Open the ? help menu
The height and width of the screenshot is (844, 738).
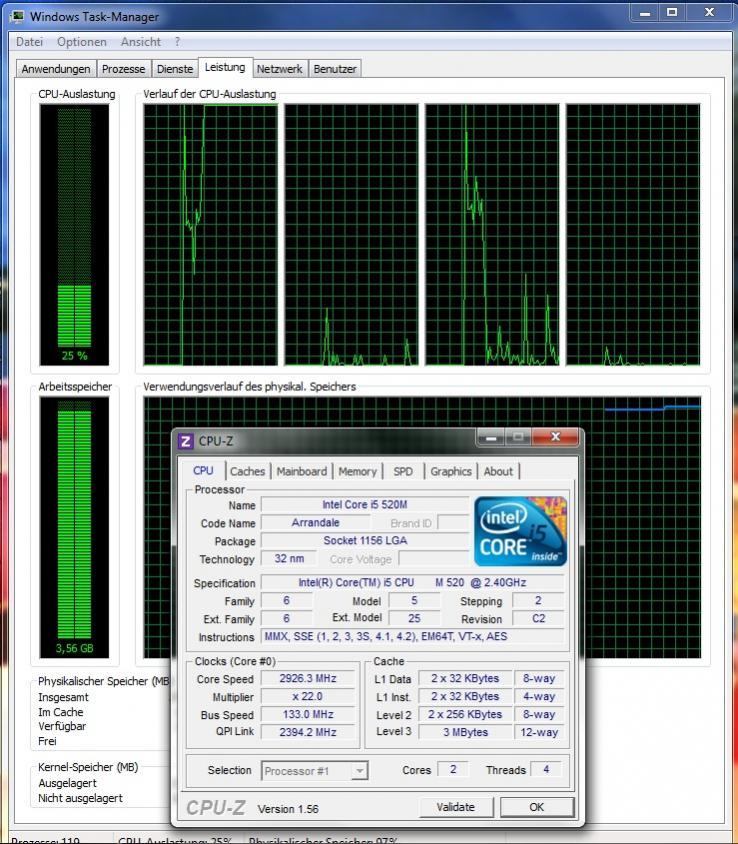point(177,42)
